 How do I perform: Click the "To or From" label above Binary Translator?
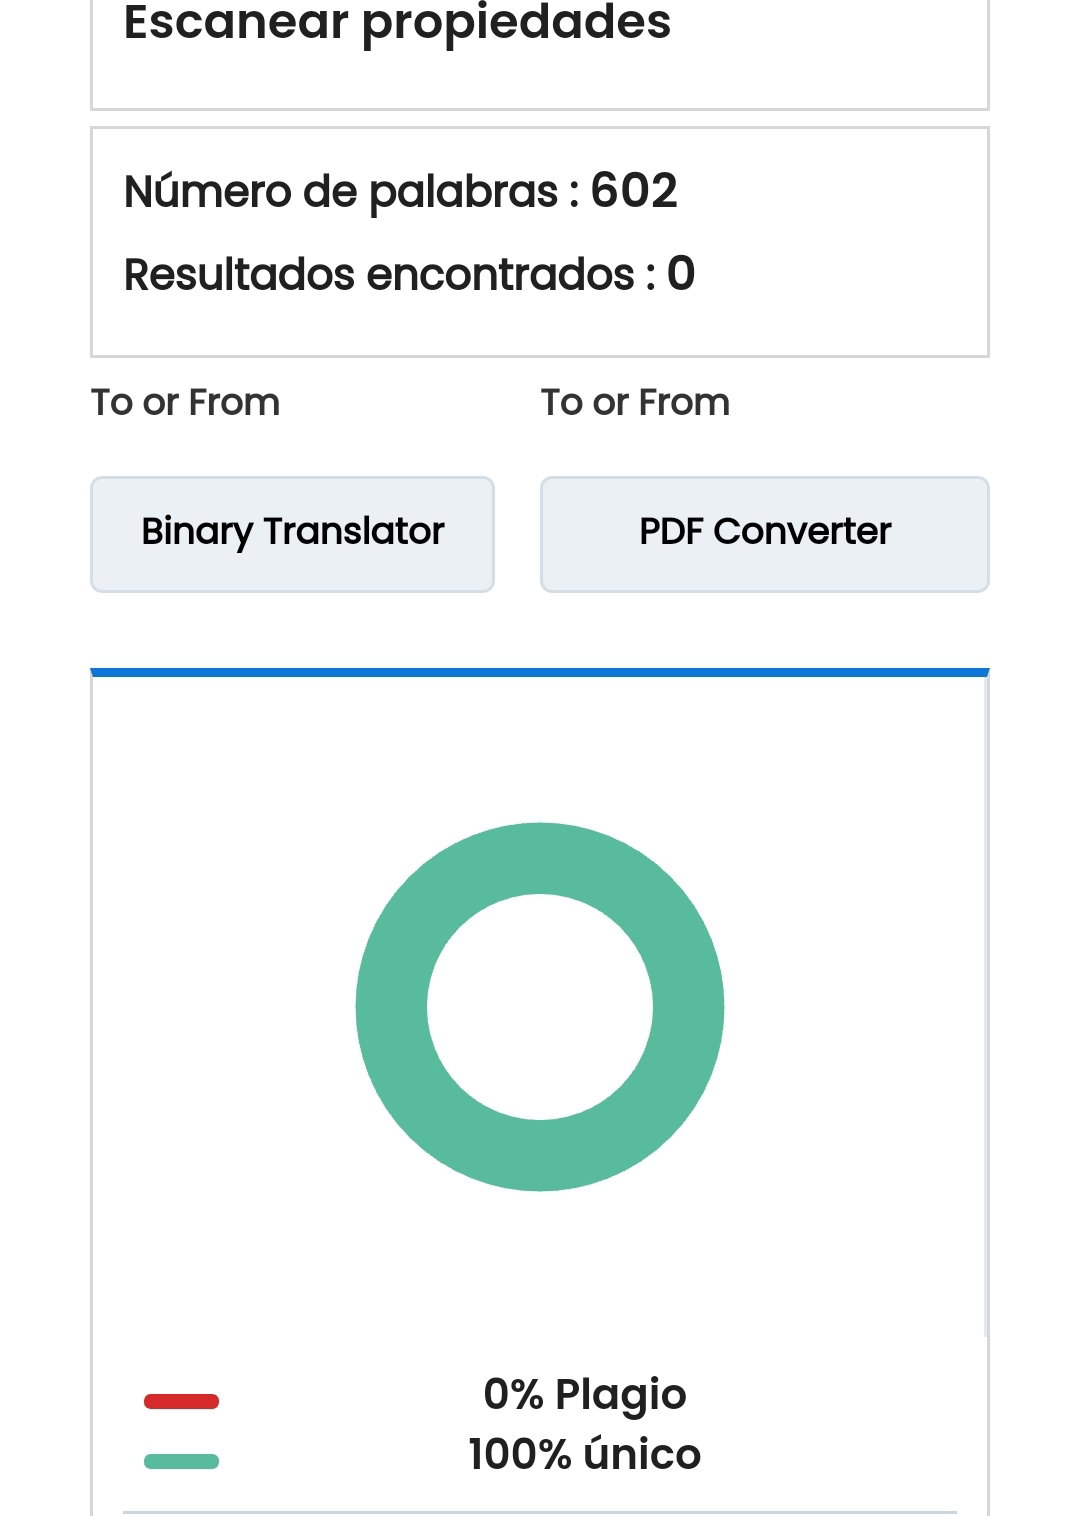point(185,402)
